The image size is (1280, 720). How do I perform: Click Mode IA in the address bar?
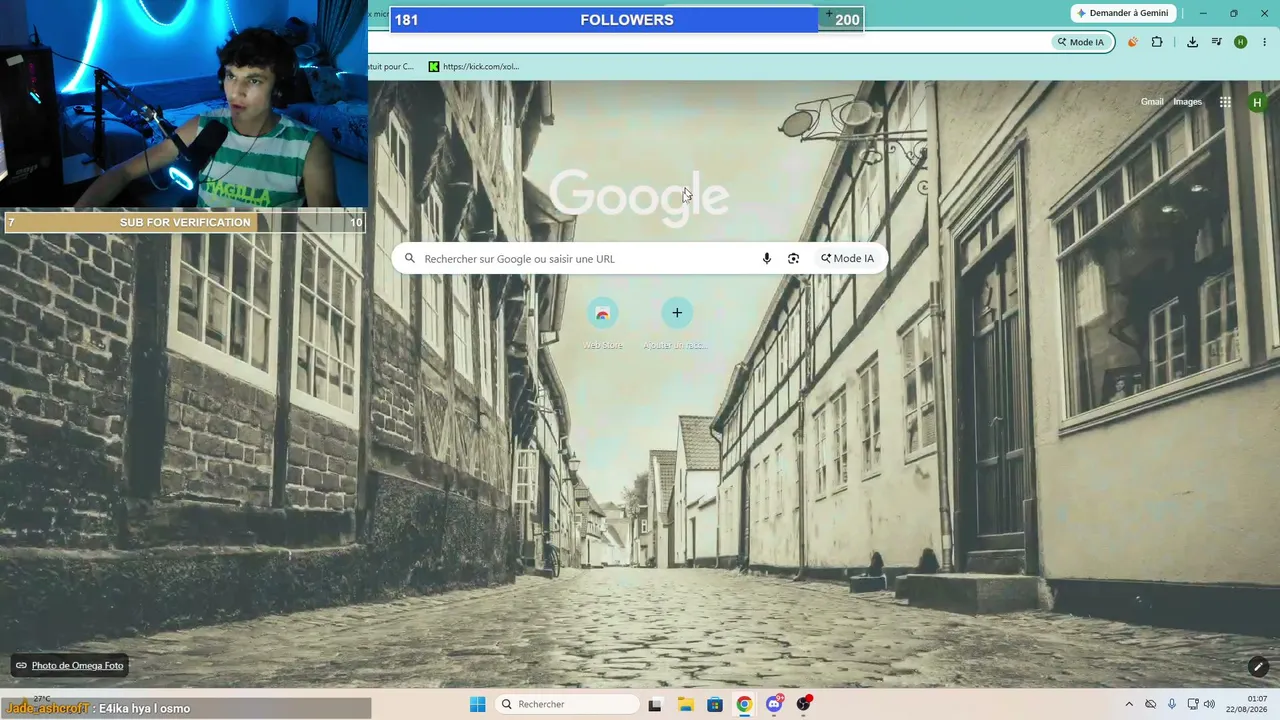(x=1080, y=42)
